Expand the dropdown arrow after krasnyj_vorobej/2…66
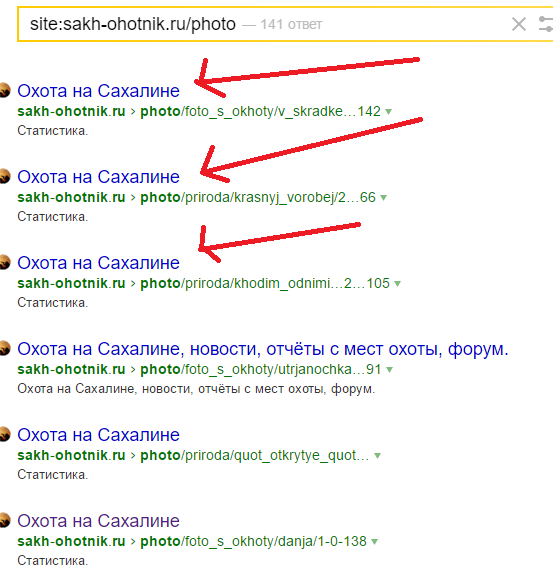This screenshot has height=575, width=553. point(383,198)
